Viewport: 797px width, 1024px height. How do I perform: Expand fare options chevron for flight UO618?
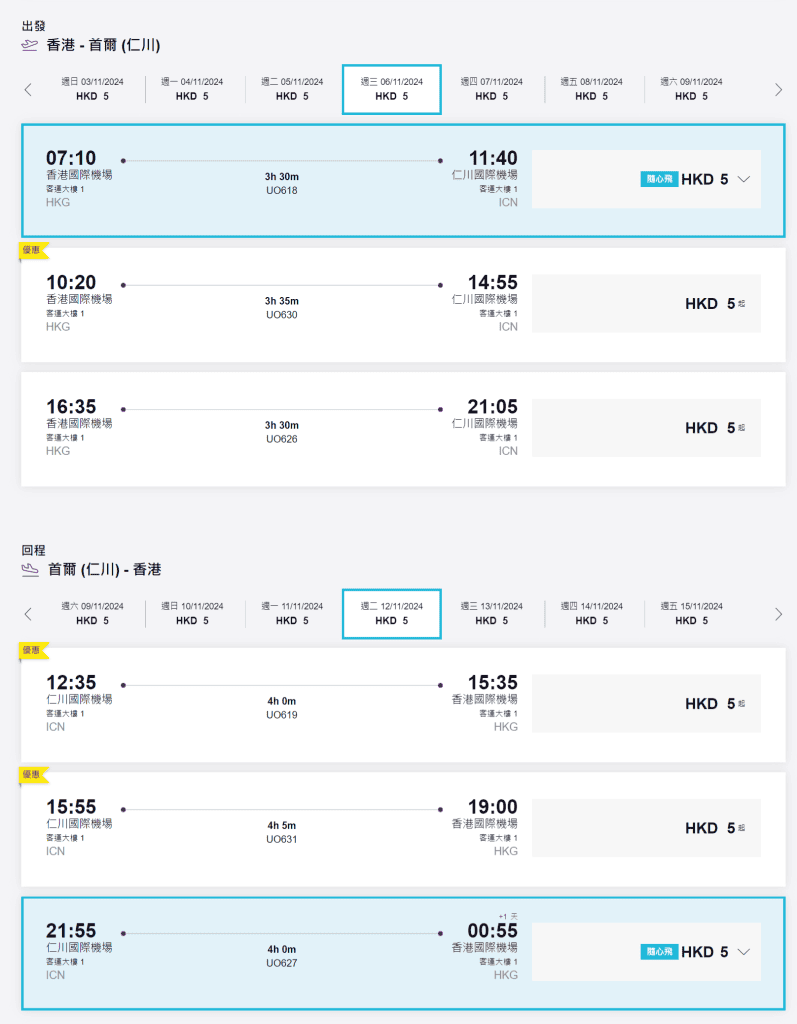coord(743,179)
